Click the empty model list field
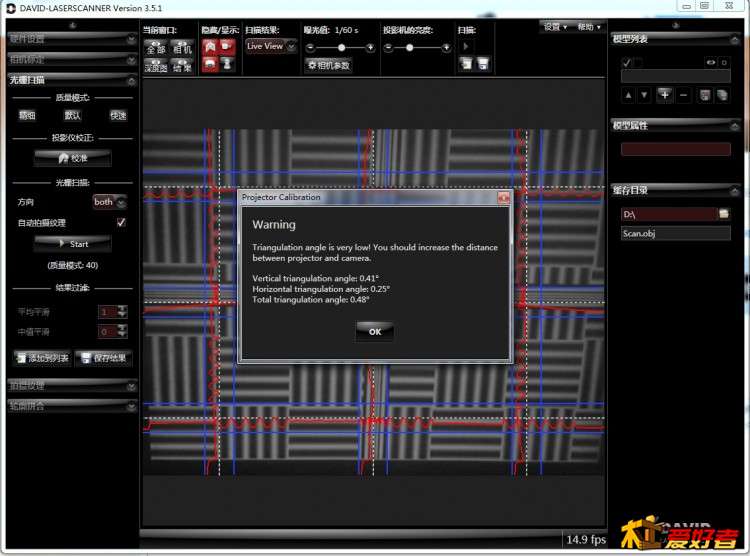The height and width of the screenshot is (556, 750). tap(675, 76)
